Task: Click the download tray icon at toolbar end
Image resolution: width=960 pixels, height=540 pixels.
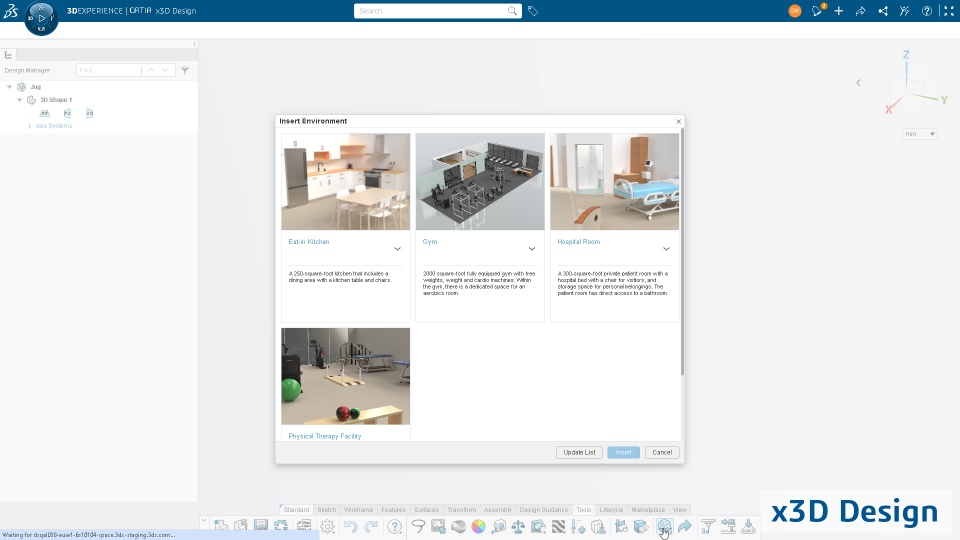Action: coord(748,527)
